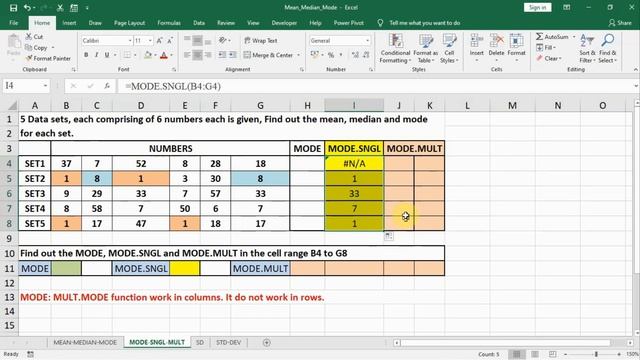Open Cell Styles gallery

(449, 49)
